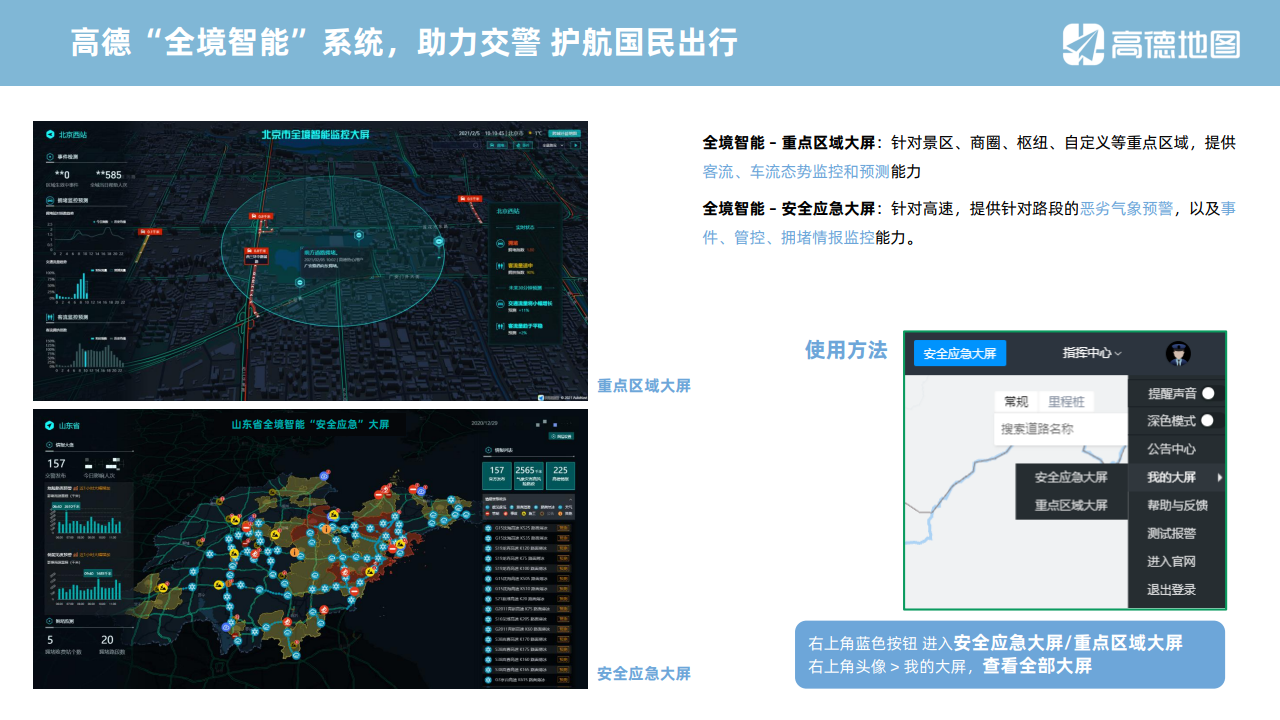
Task: Click the play button on the Beijing dashboard
Action: [x=575, y=145]
